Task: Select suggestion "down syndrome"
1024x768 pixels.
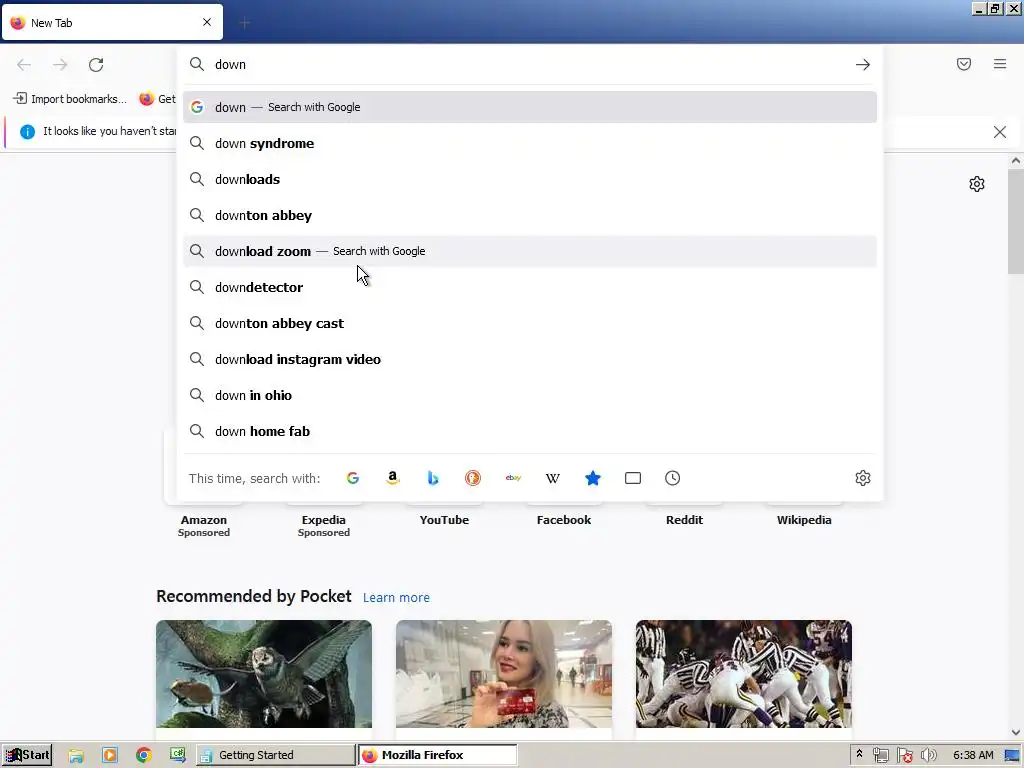Action: point(530,144)
